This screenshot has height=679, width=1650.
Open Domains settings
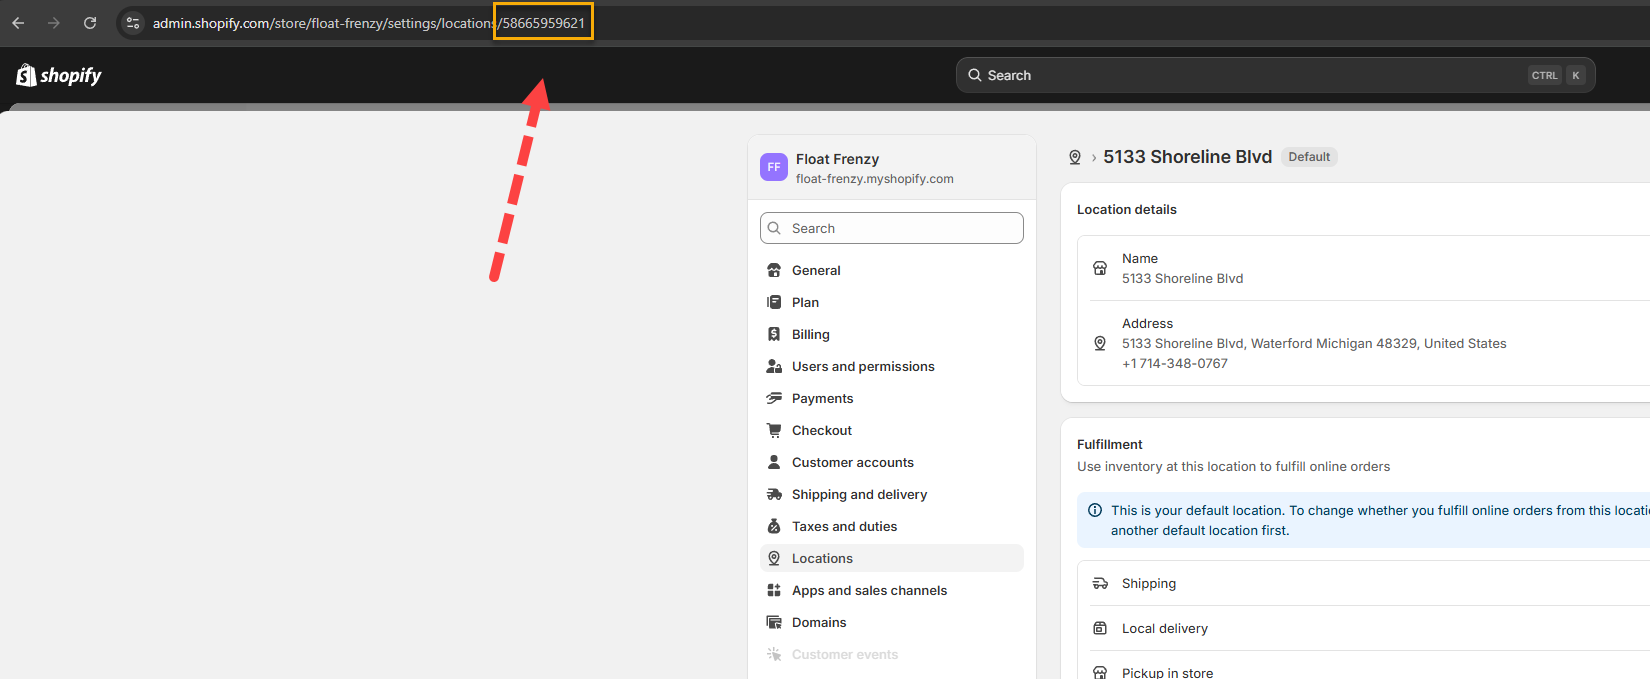click(x=818, y=622)
